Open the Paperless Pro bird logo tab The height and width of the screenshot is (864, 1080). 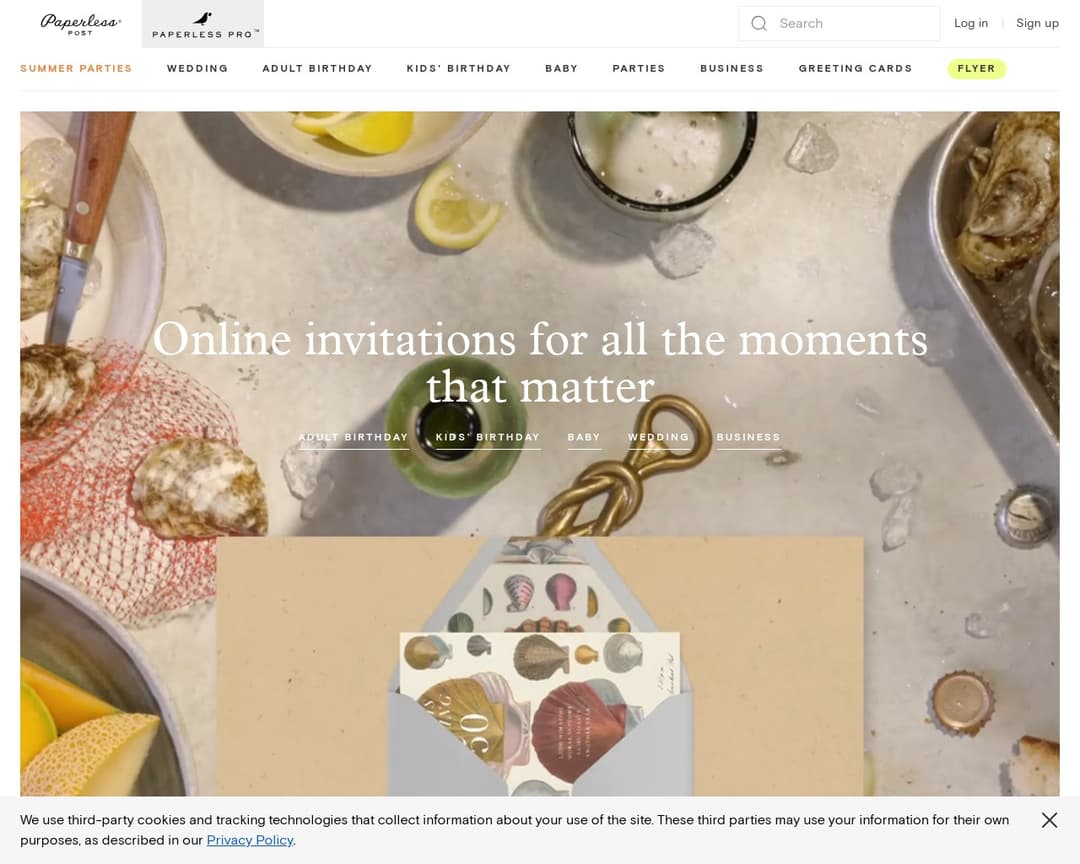202,24
